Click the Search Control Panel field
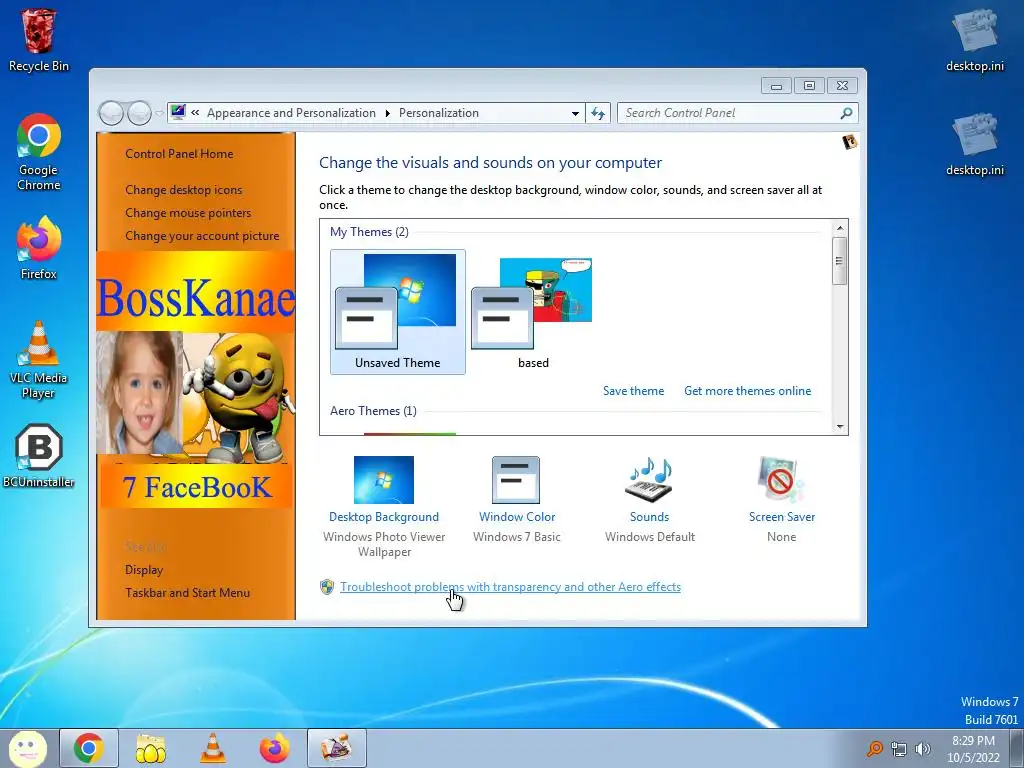 (x=737, y=113)
